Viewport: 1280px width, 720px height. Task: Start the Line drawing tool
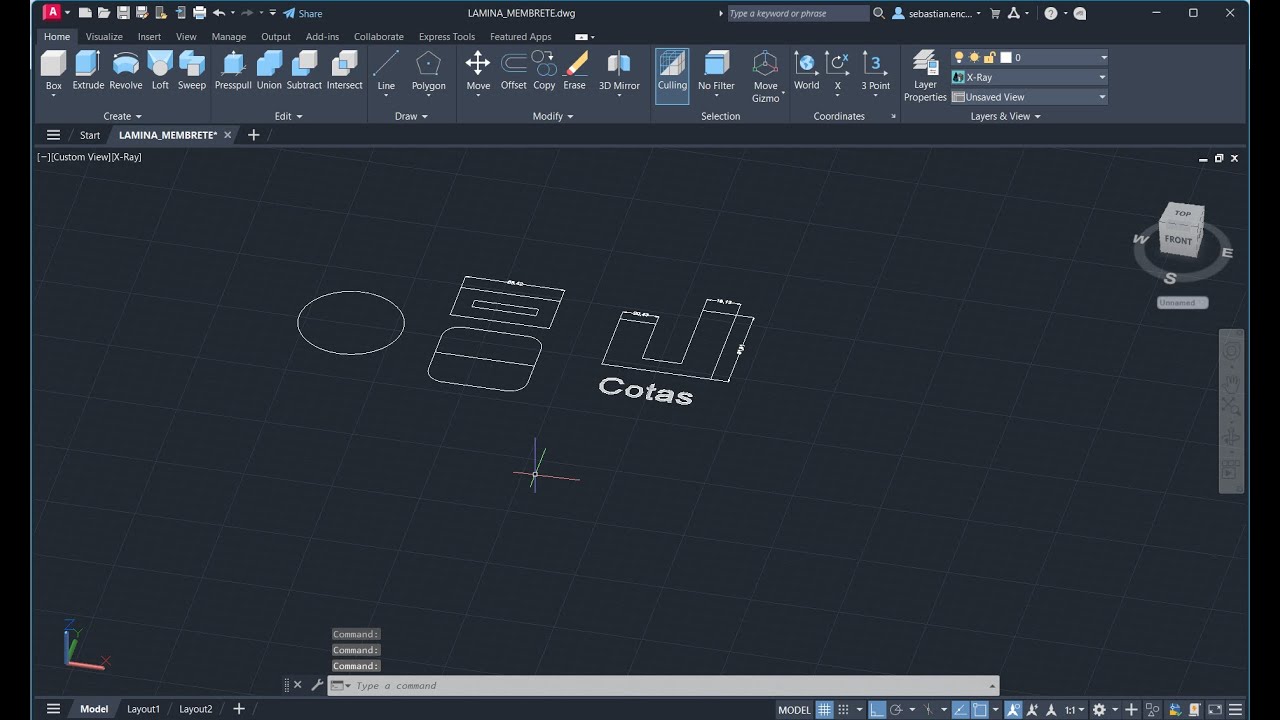pyautogui.click(x=386, y=71)
